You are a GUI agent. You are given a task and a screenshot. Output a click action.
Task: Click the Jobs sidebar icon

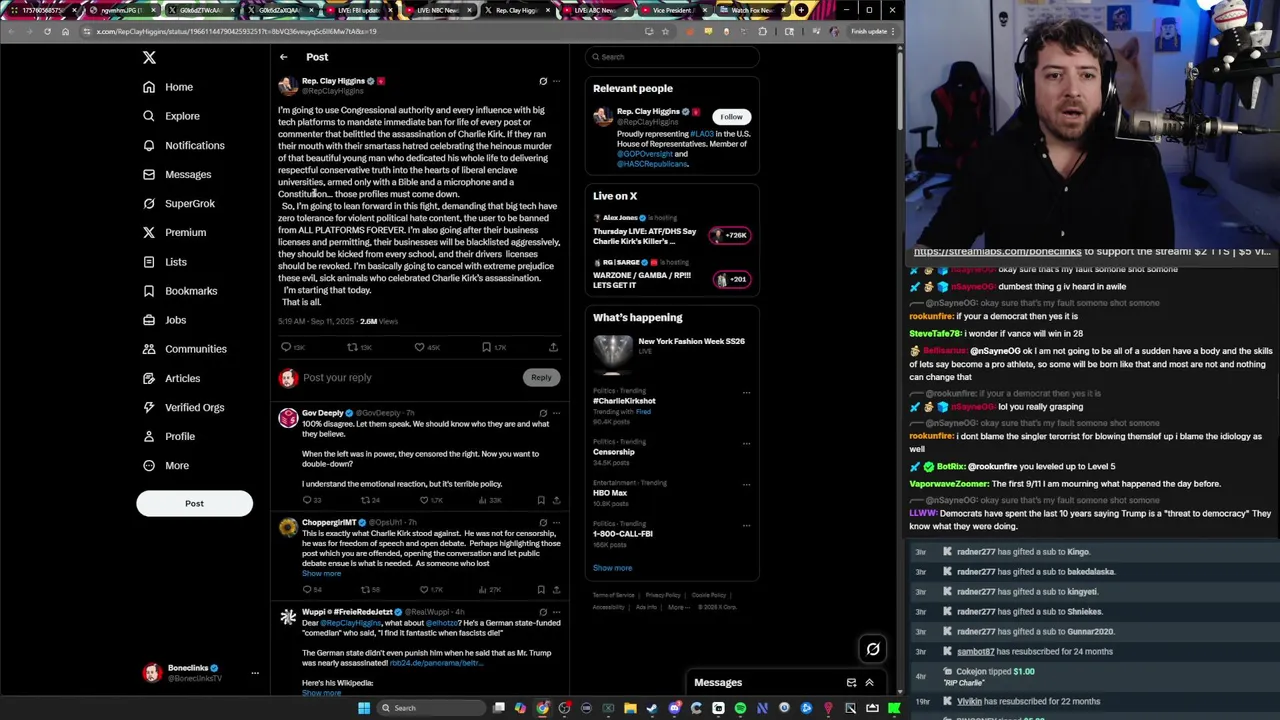pyautogui.click(x=149, y=320)
